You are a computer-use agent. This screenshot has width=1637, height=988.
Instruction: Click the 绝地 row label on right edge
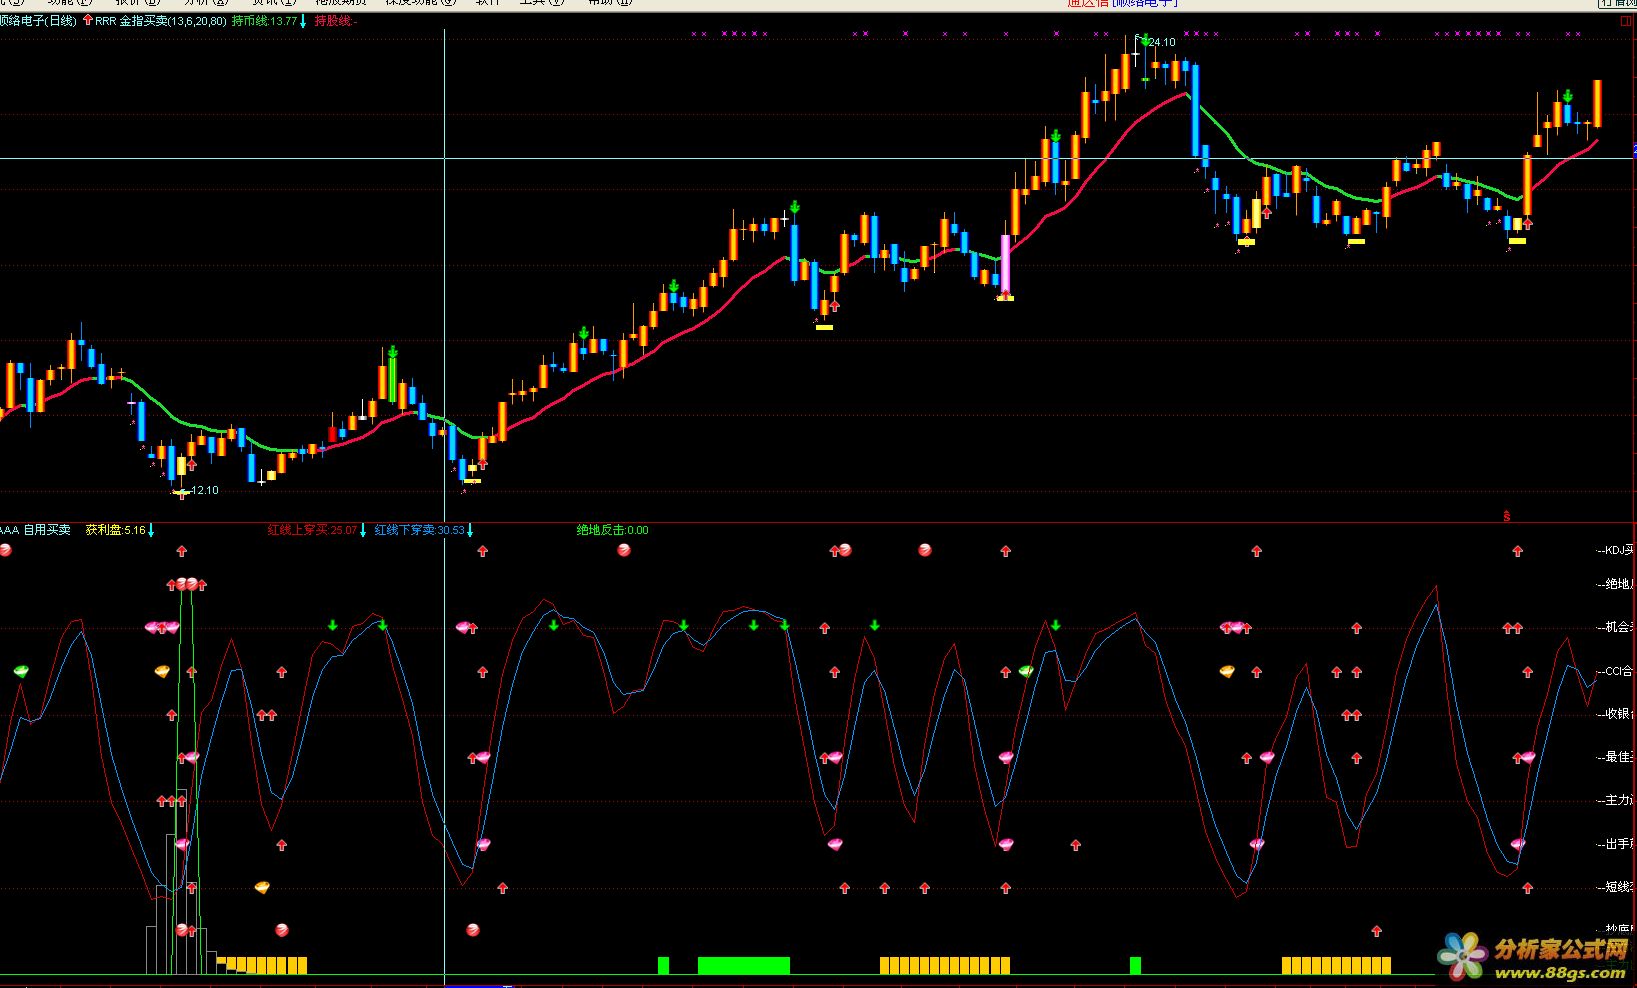coord(1614,583)
